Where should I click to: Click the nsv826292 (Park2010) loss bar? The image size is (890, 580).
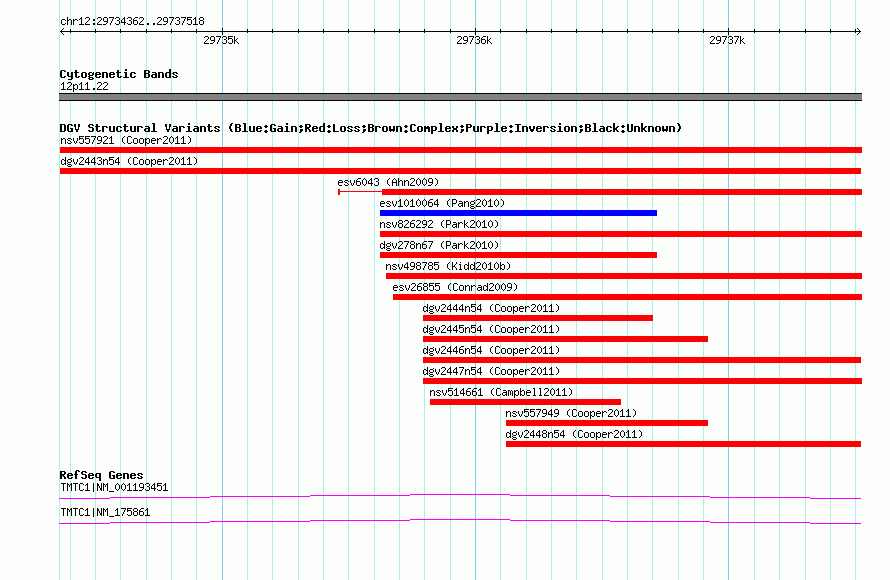tap(620, 234)
